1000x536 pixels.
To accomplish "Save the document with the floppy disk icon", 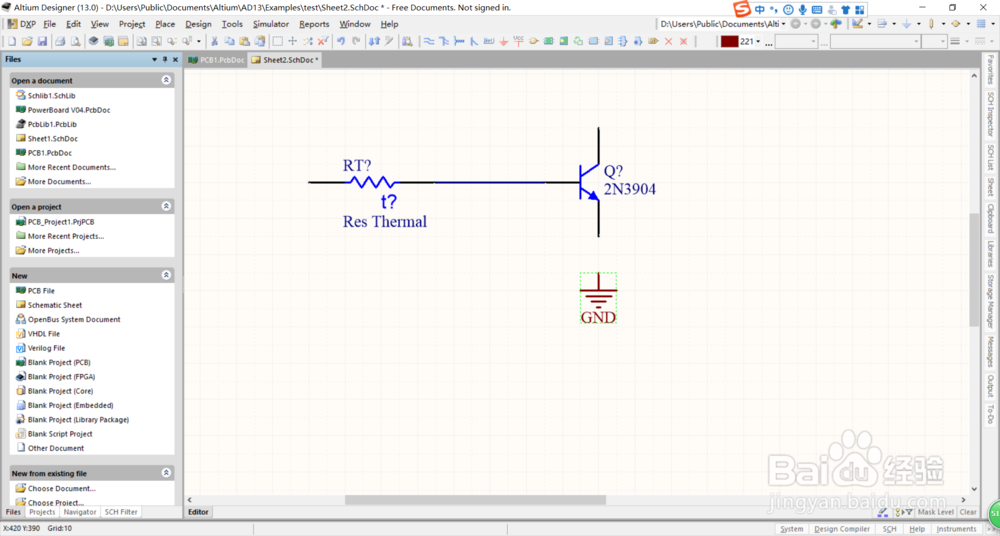I will pyautogui.click(x=42, y=41).
